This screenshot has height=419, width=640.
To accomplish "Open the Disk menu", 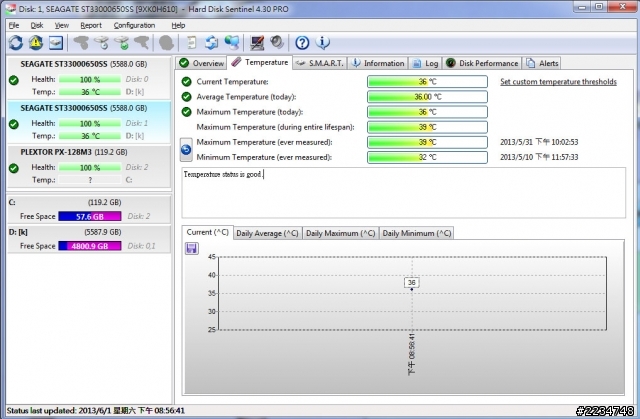I will [x=37, y=25].
